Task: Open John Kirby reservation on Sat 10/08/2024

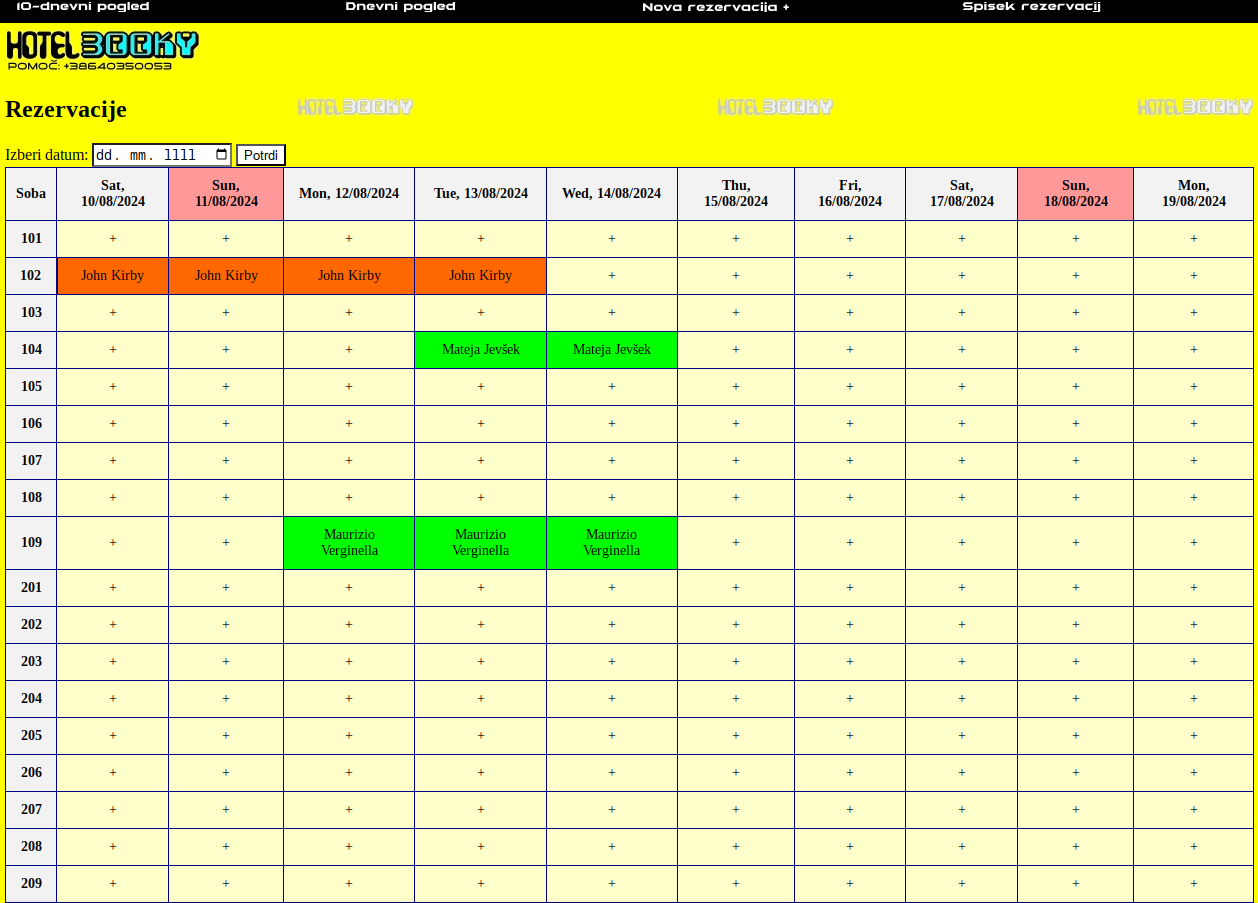Action: click(112, 276)
